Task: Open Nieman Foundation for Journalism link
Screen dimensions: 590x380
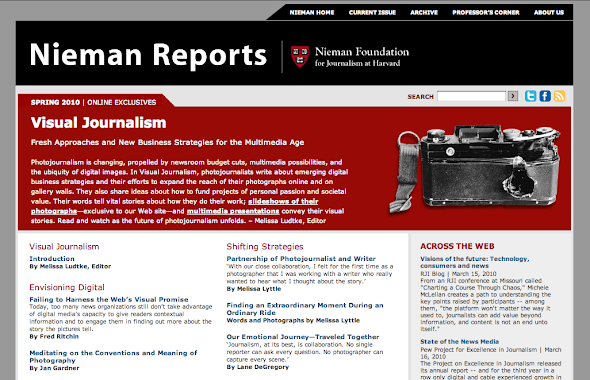Action: [362, 57]
